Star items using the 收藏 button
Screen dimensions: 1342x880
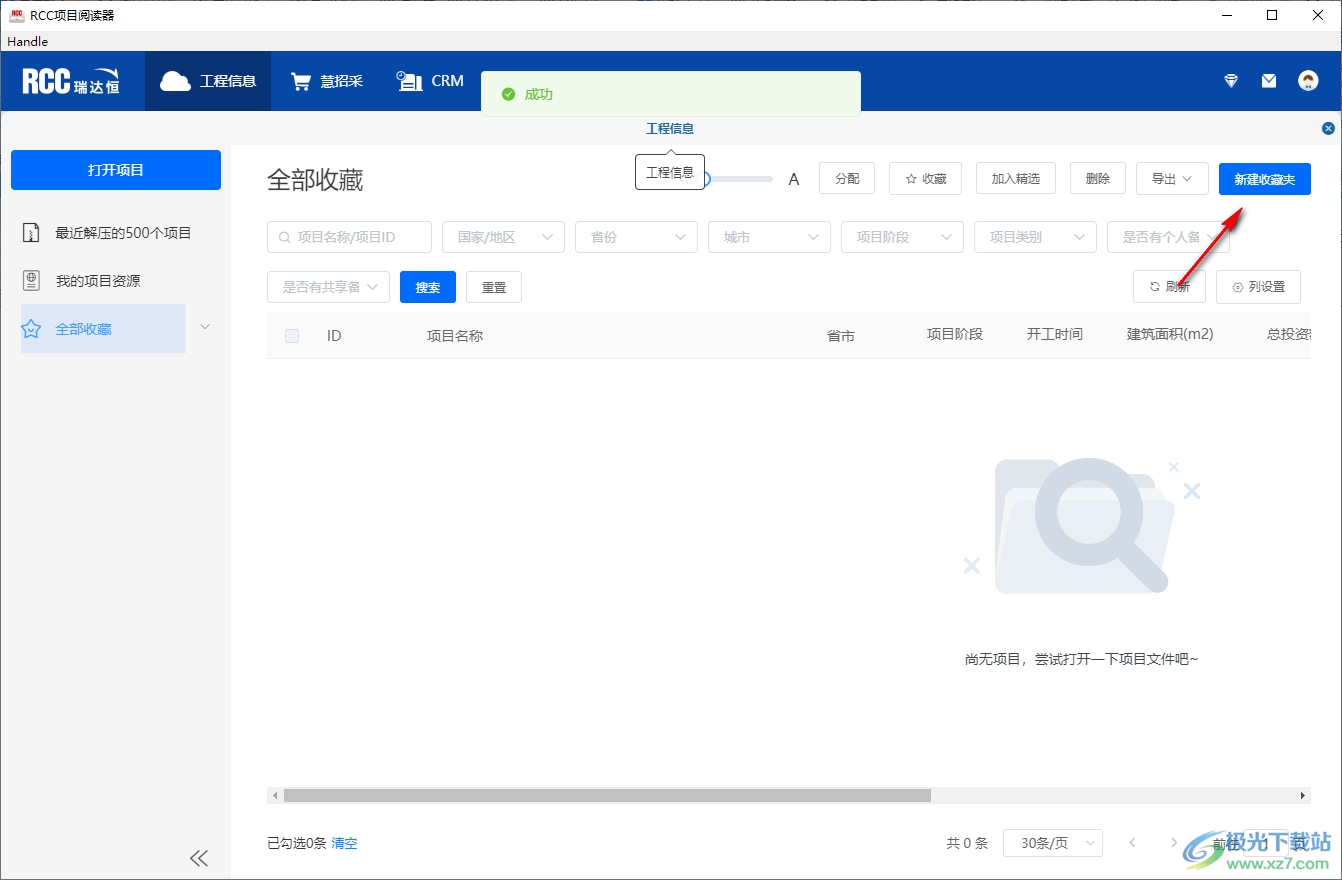point(924,178)
